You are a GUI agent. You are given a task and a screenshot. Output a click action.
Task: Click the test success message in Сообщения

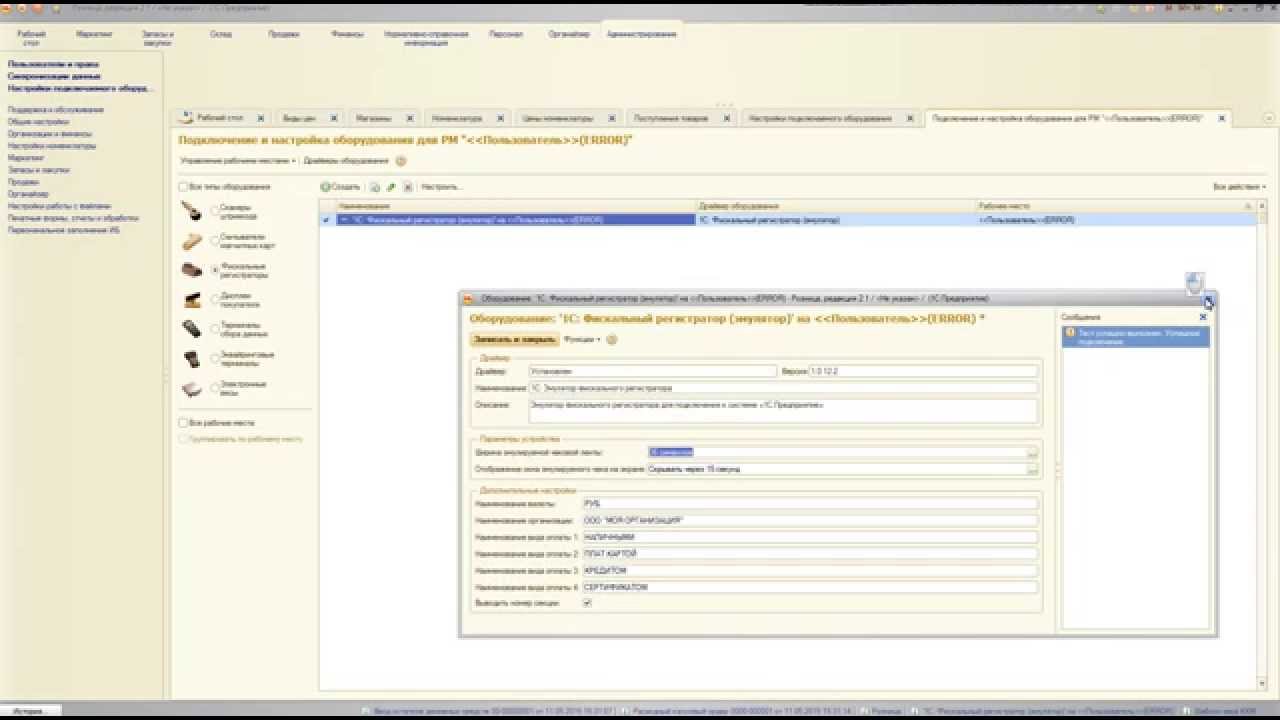click(1135, 337)
